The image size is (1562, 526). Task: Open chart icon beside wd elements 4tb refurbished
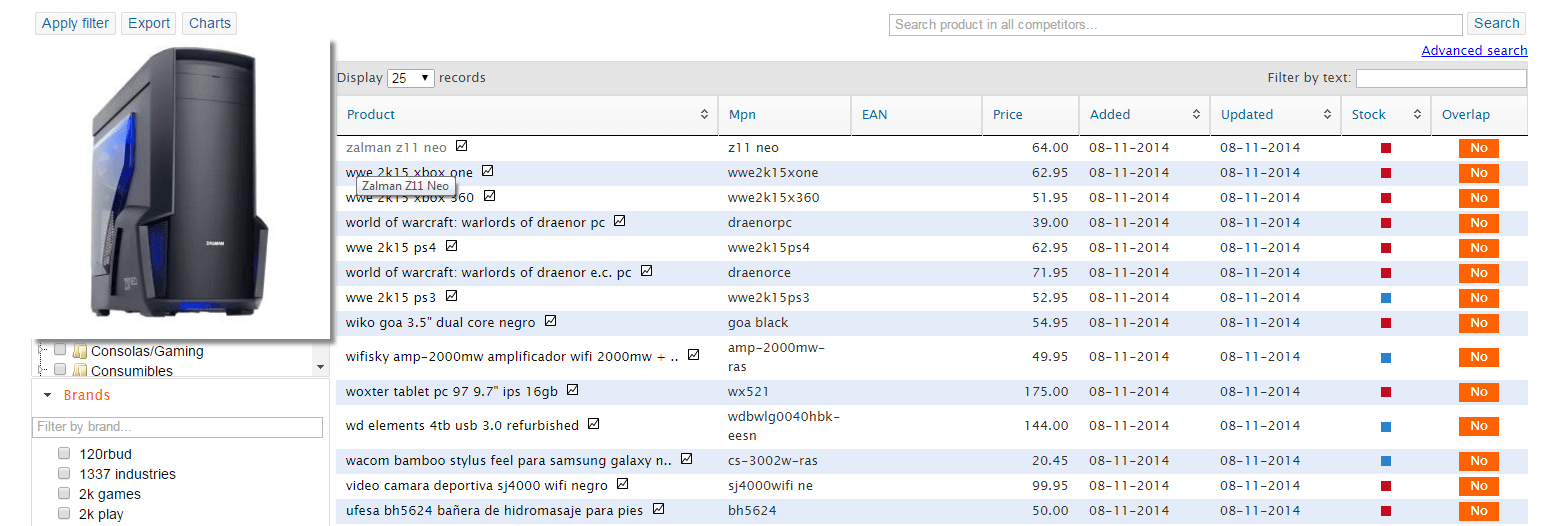click(593, 424)
